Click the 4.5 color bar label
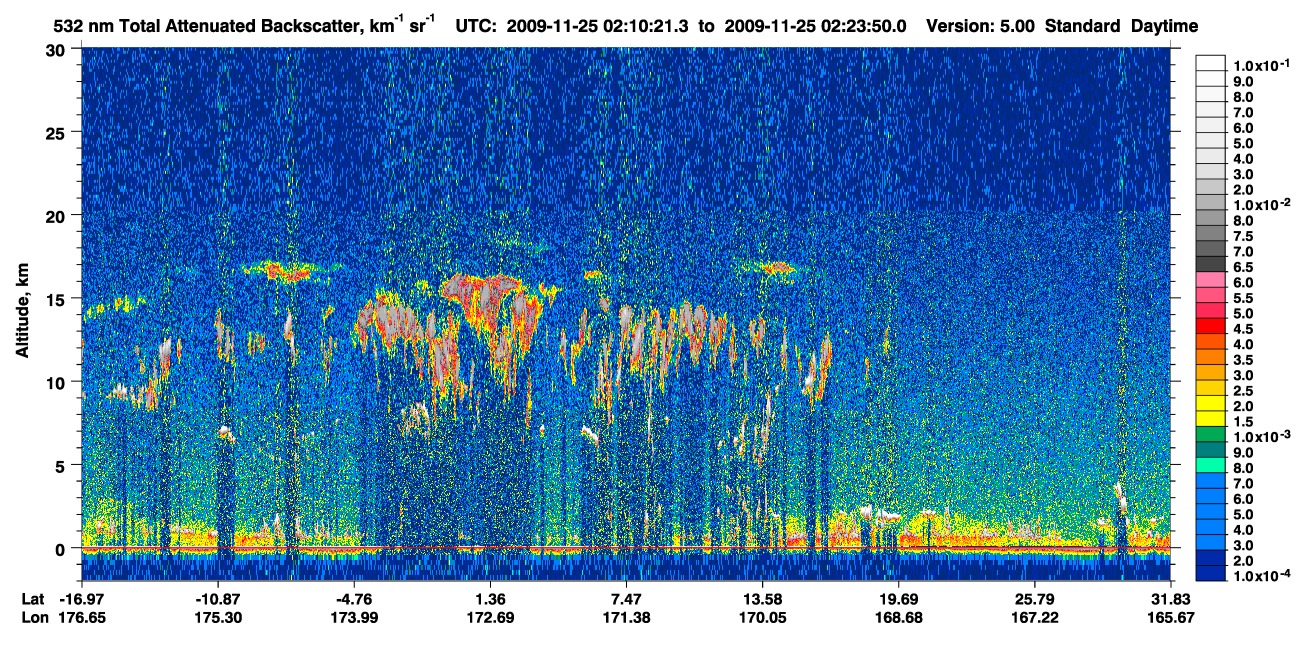Screen dimensions: 1300x667 (1243, 329)
